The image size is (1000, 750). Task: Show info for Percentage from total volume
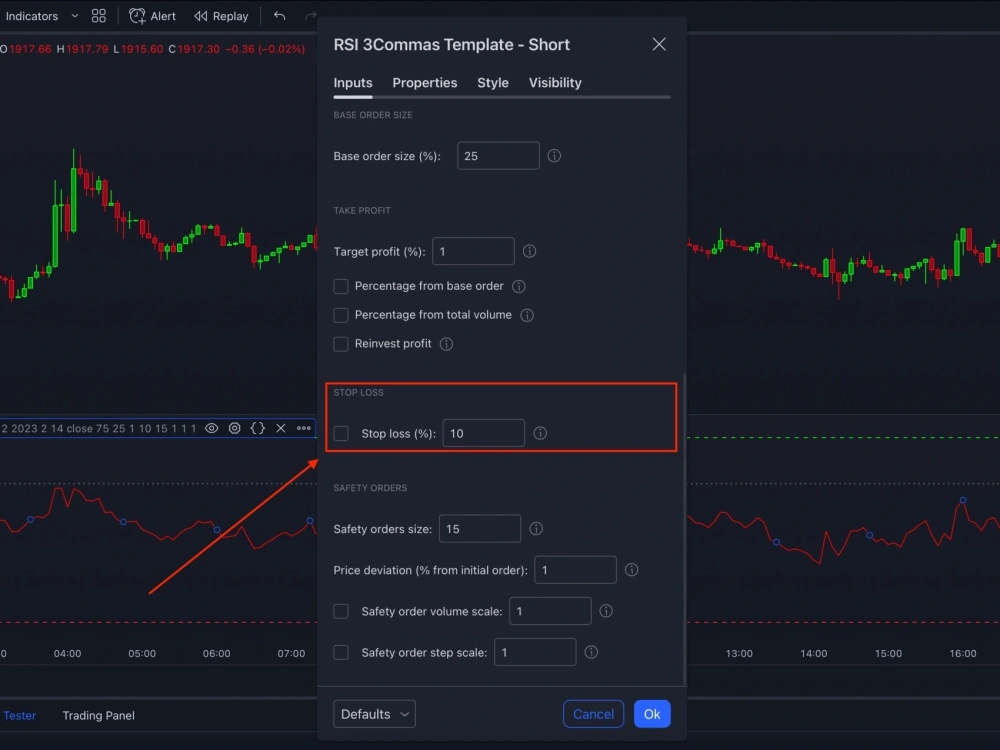point(527,315)
